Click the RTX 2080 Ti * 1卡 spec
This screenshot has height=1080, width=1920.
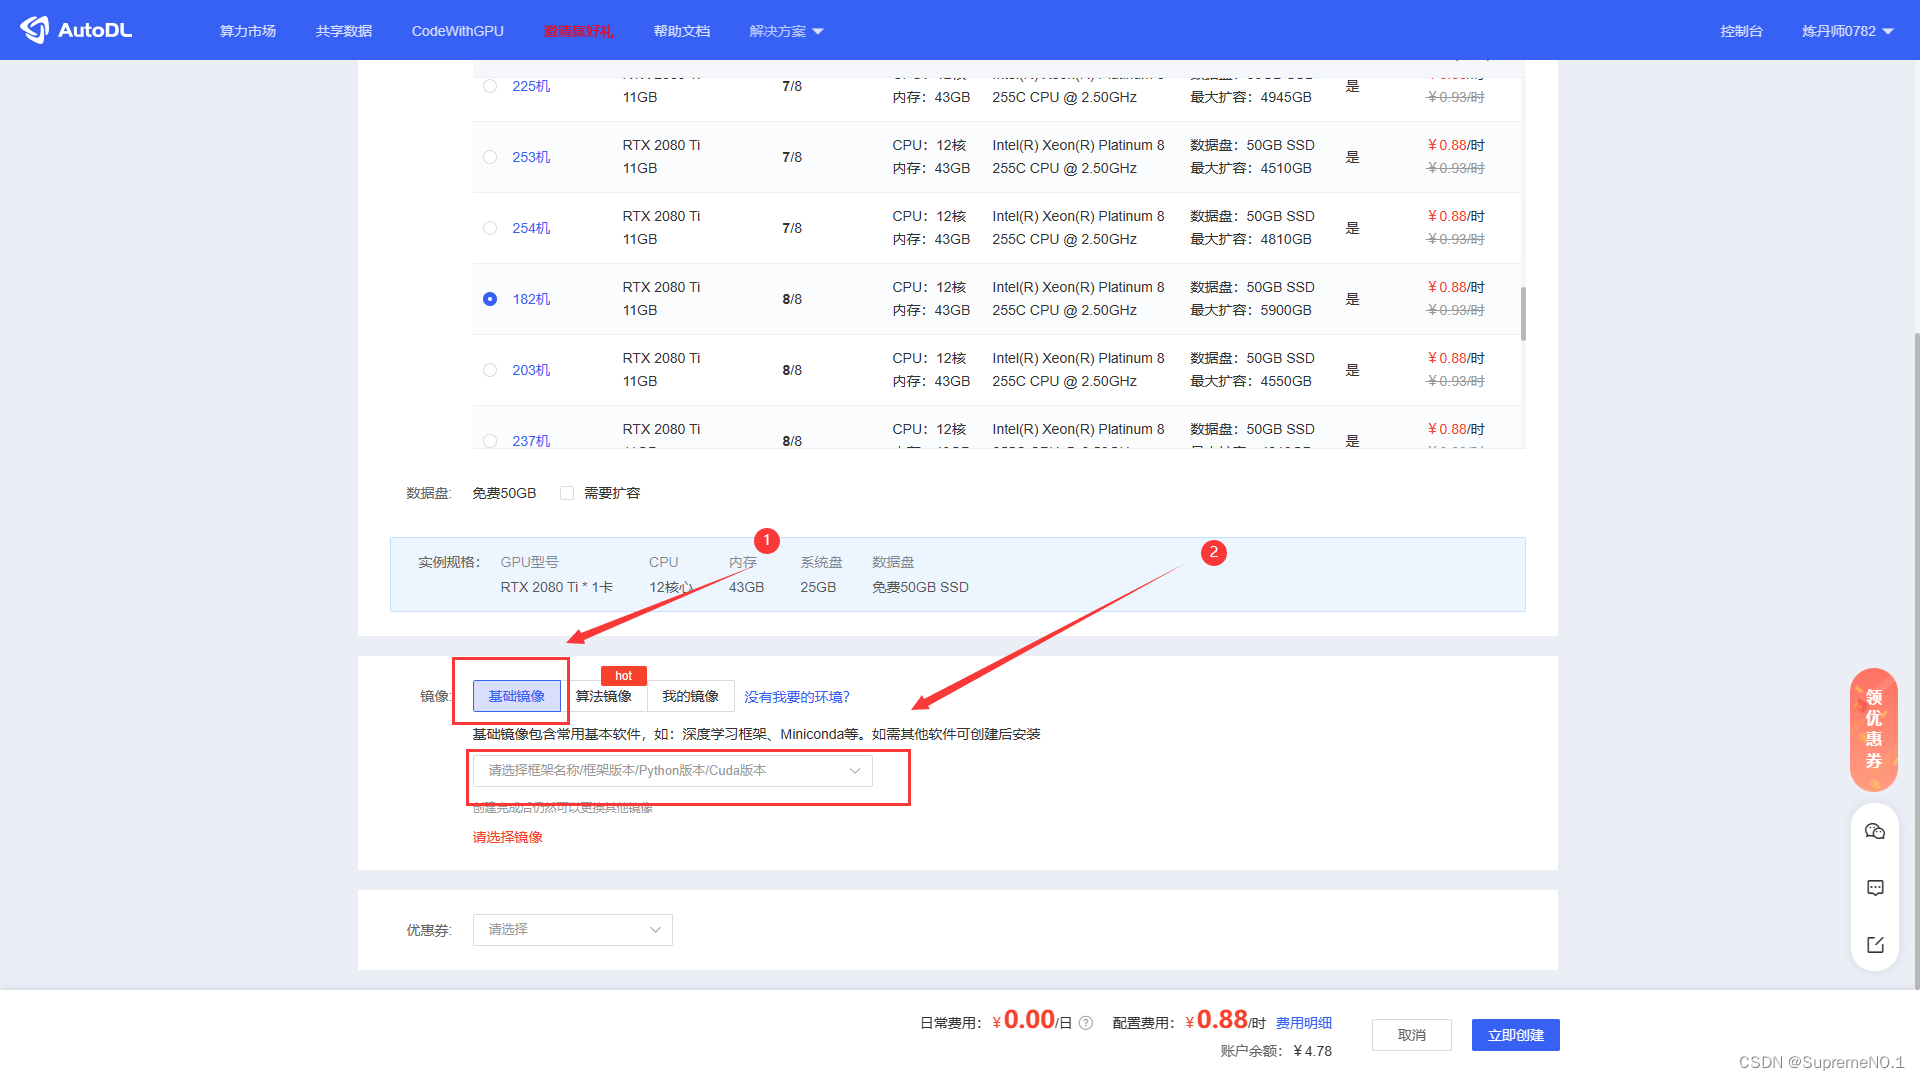coord(557,587)
